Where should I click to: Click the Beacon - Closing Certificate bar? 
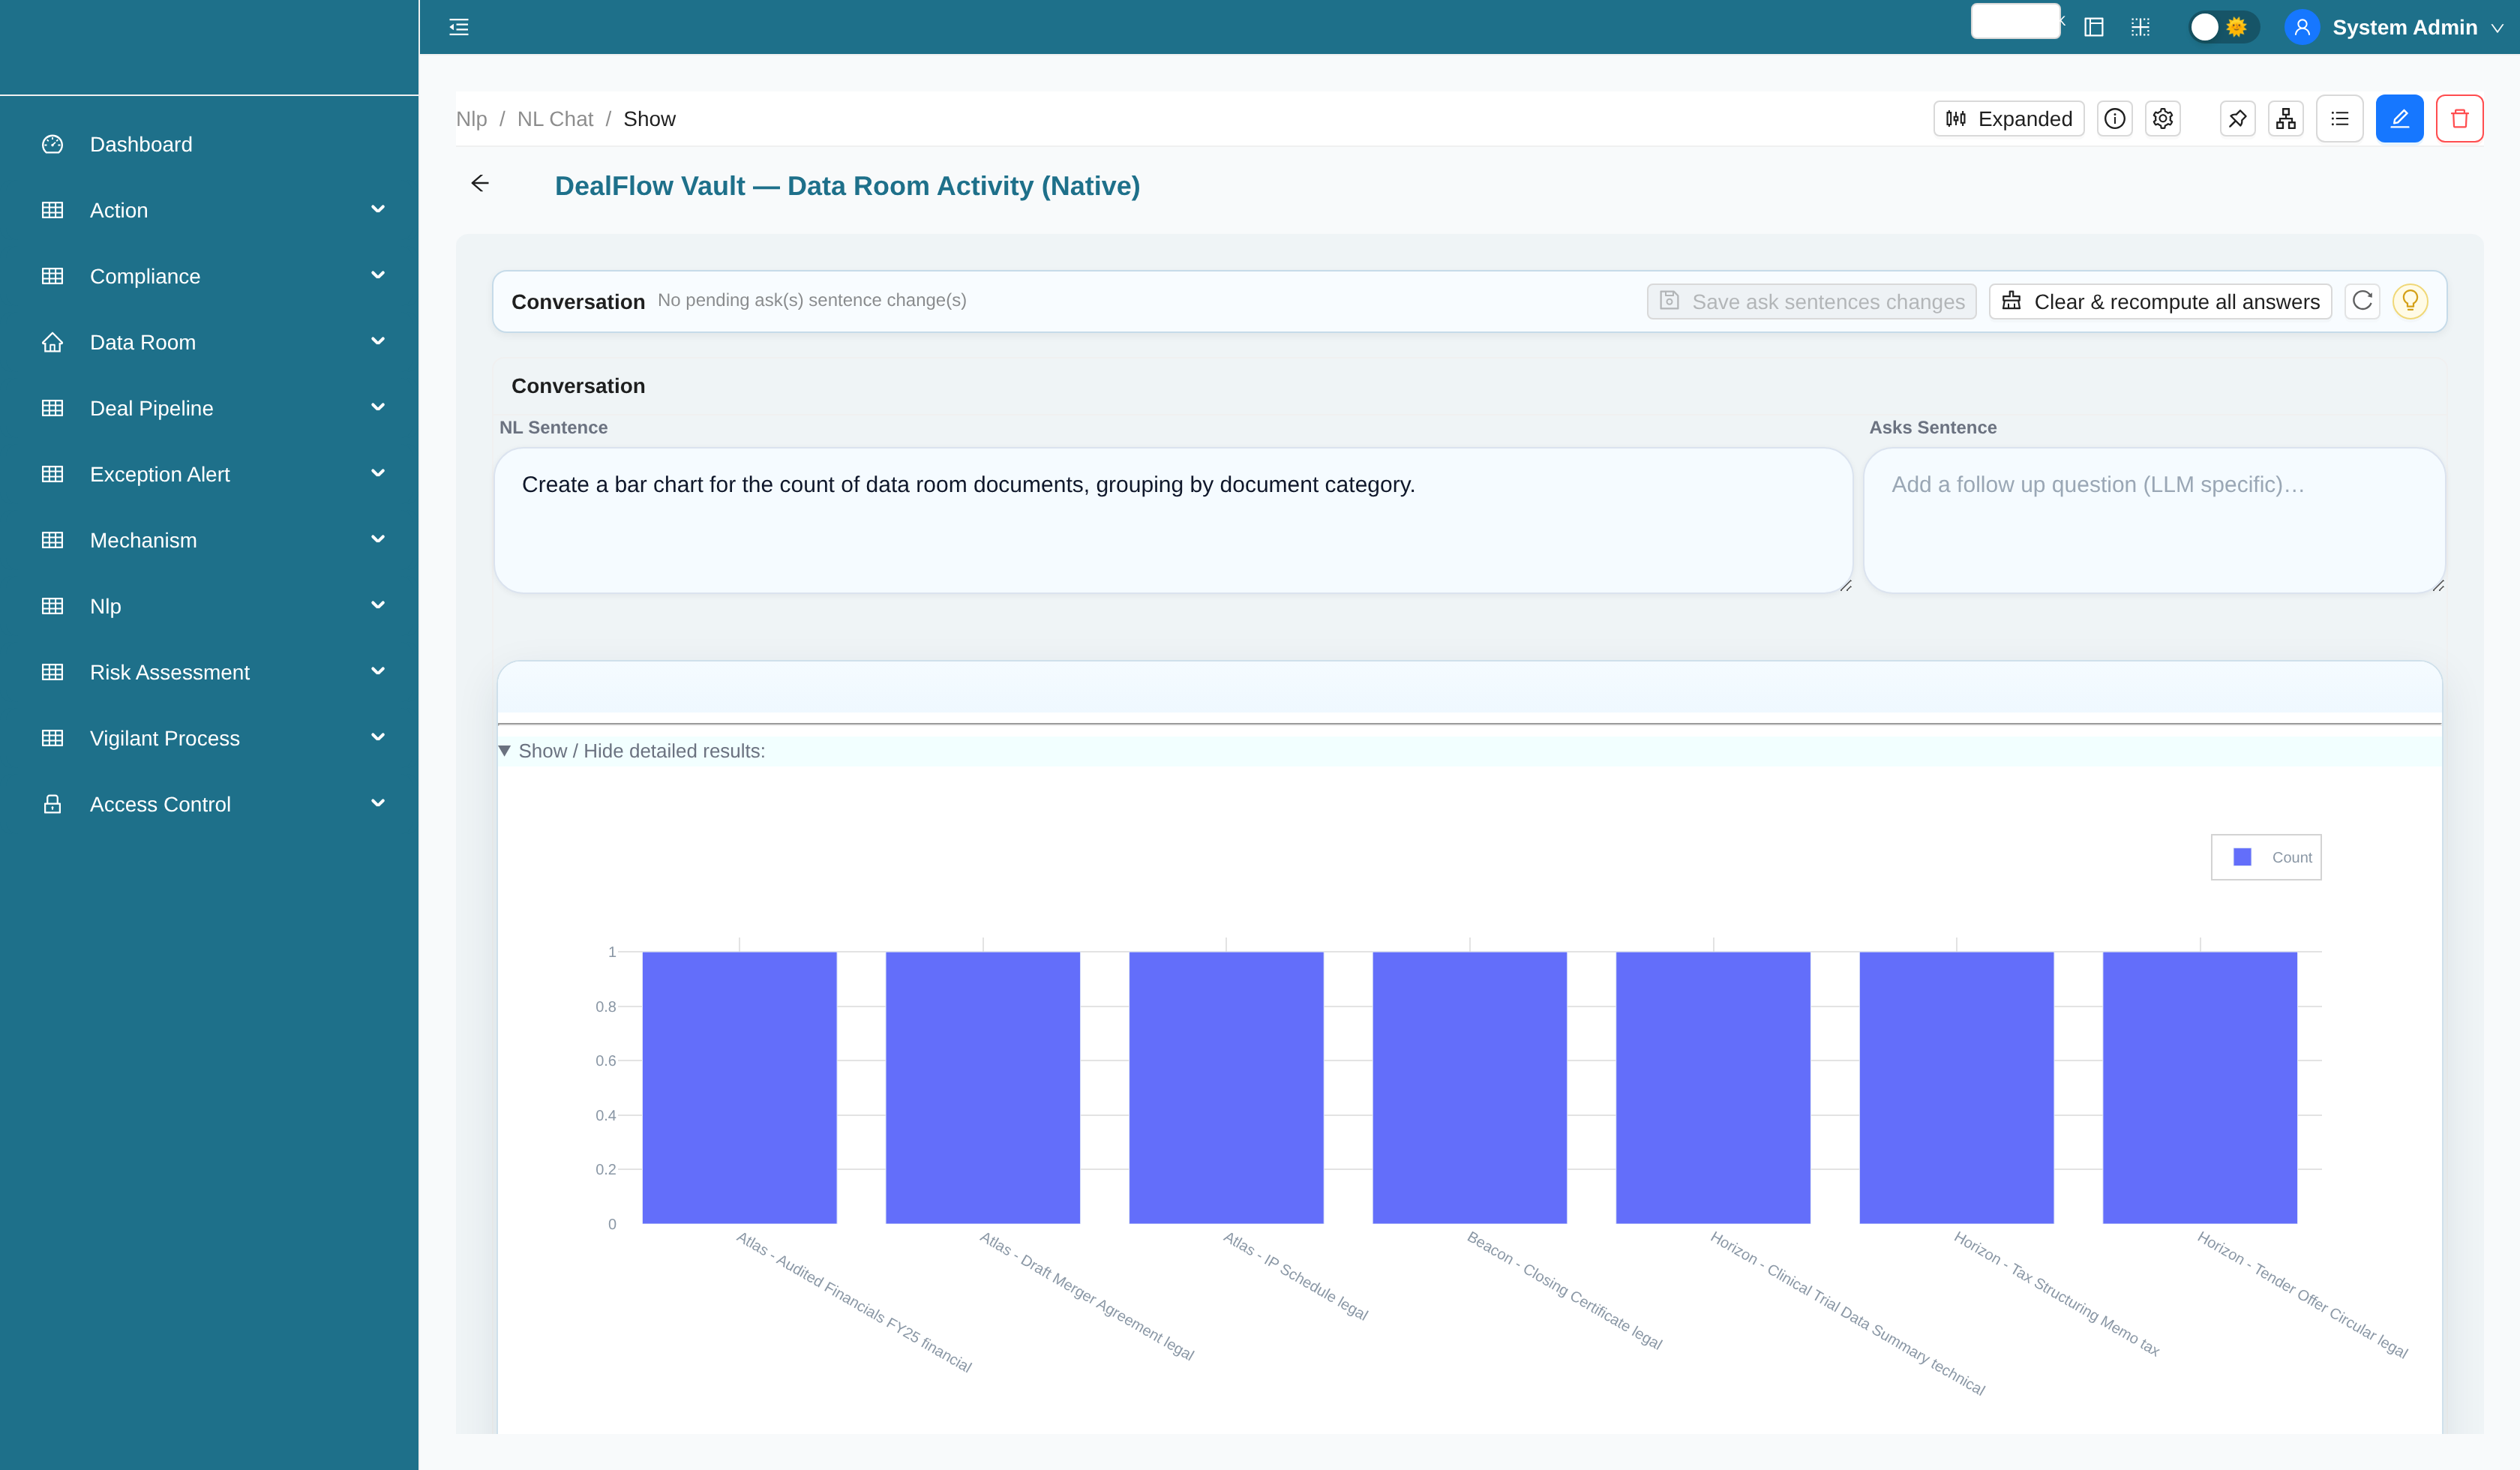pyautogui.click(x=1470, y=1088)
